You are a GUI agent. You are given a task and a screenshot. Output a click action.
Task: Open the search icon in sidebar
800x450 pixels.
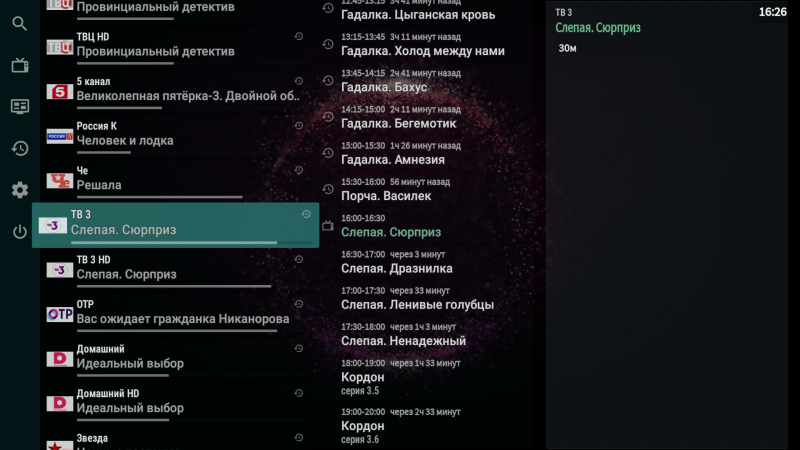(19, 23)
